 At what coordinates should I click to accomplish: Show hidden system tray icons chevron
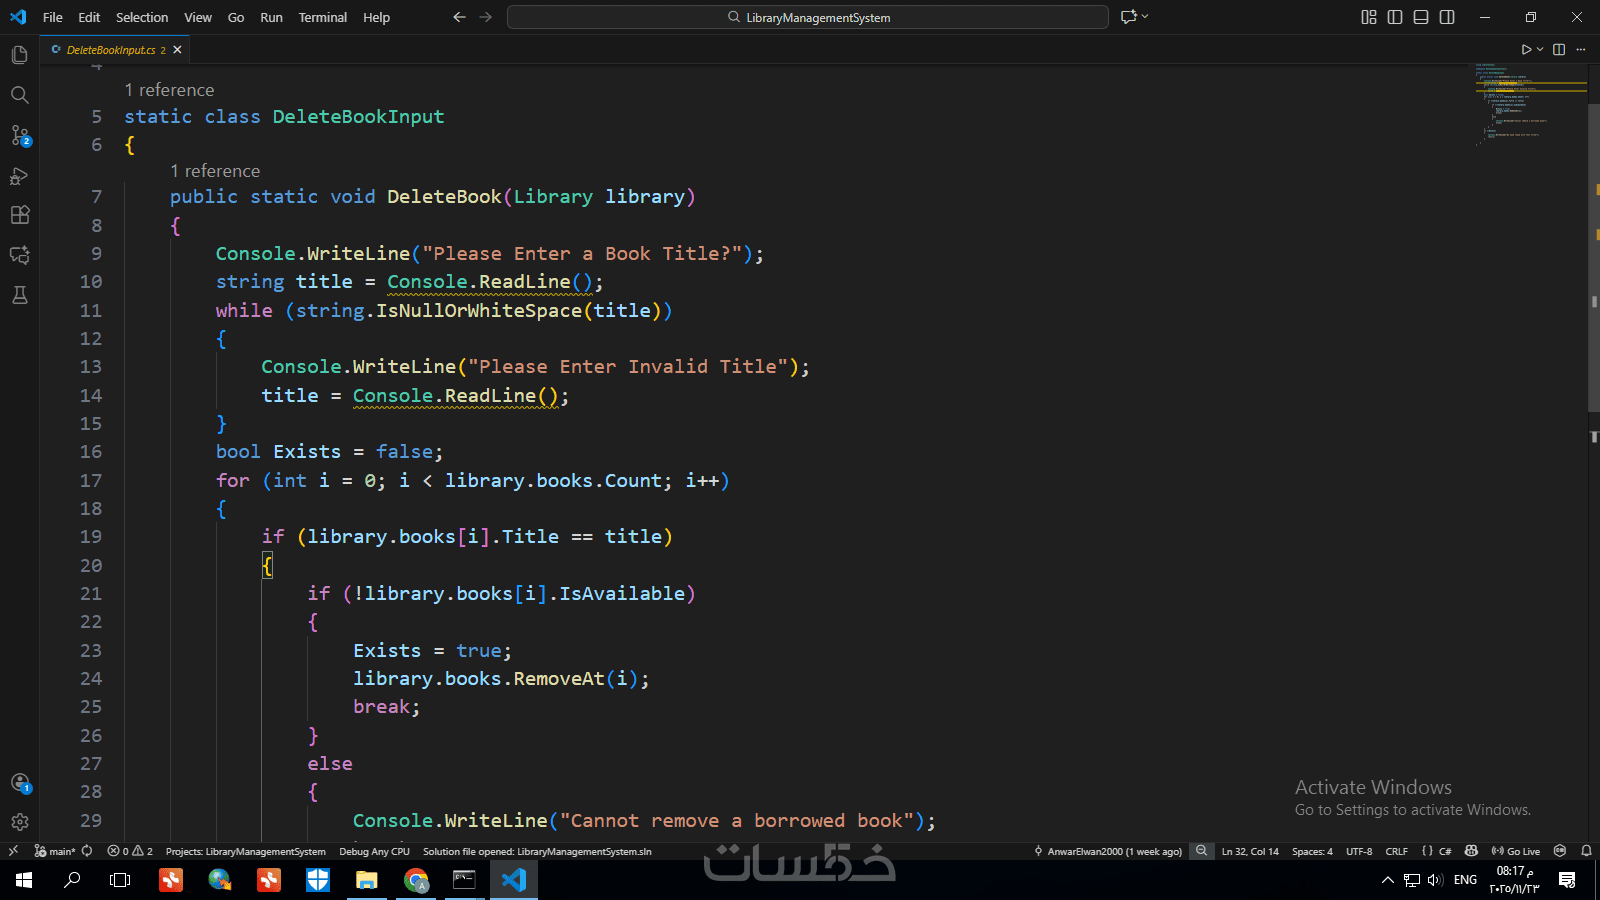click(1387, 880)
